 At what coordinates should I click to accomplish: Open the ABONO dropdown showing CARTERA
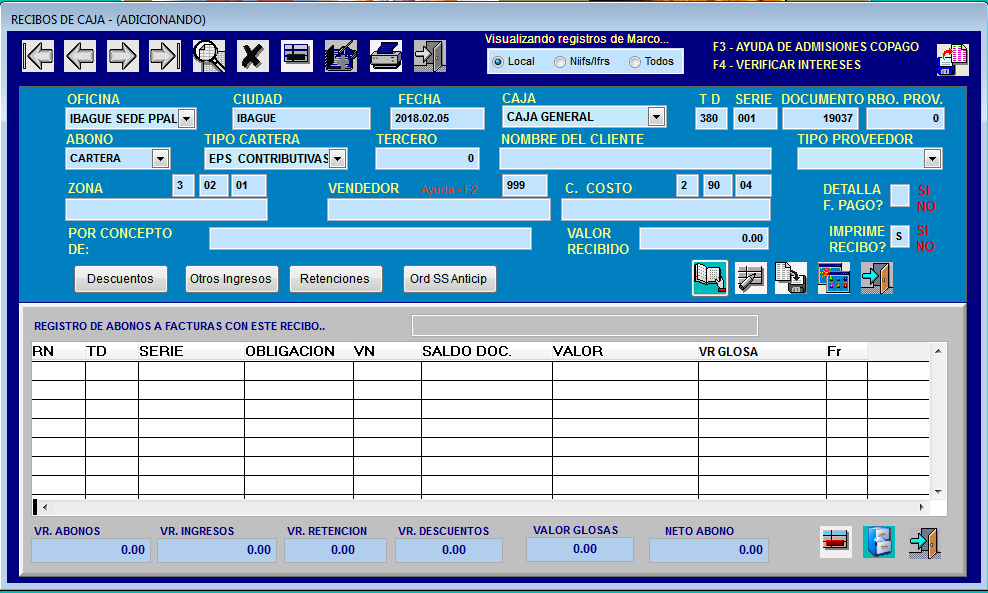pos(160,158)
